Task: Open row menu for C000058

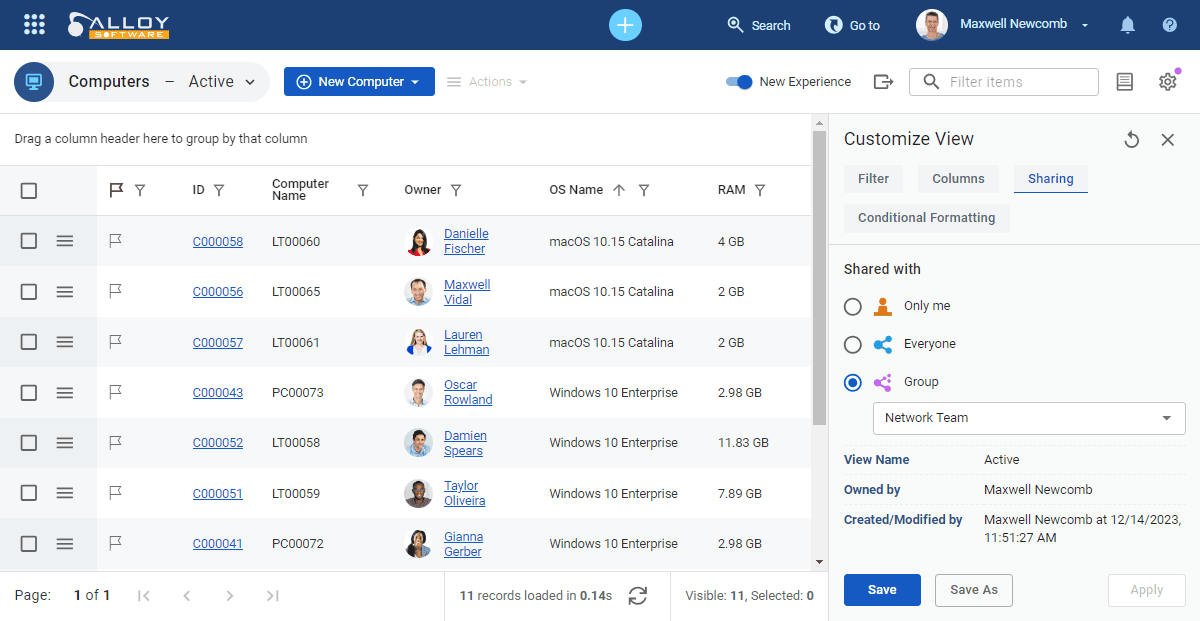Action: click(x=65, y=241)
